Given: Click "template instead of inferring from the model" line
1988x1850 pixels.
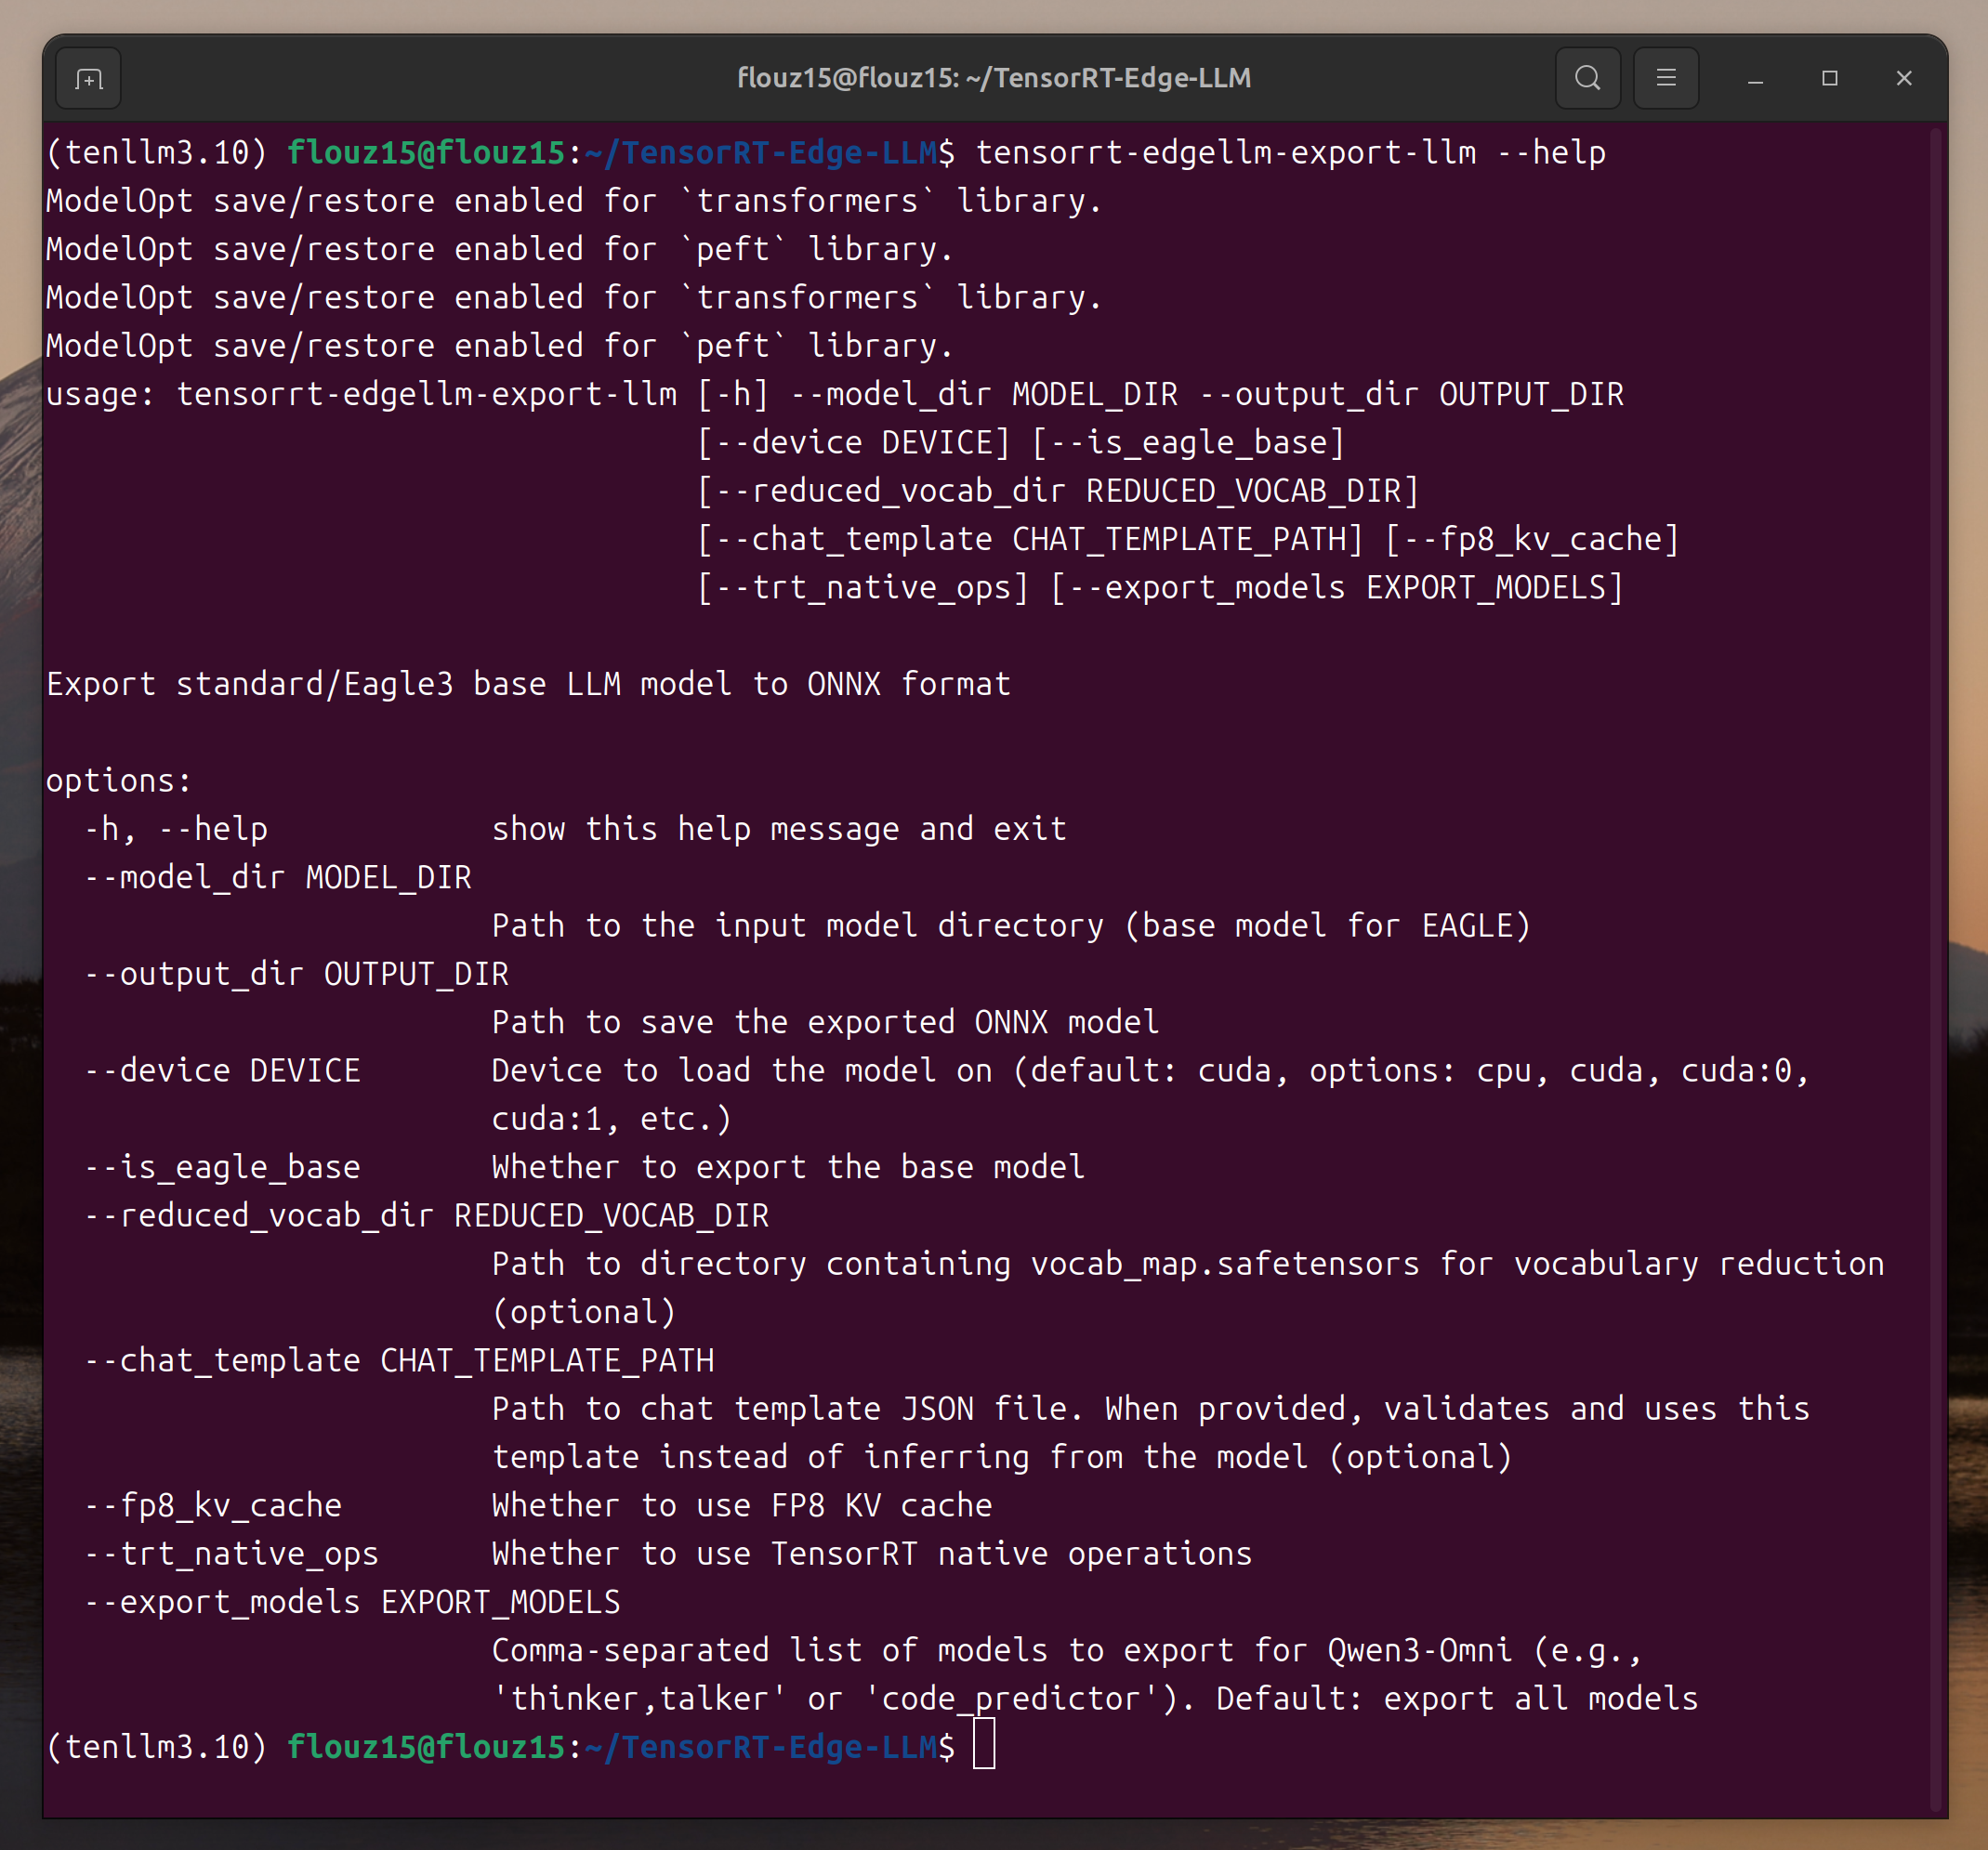Looking at the screenshot, I should tap(1002, 1457).
